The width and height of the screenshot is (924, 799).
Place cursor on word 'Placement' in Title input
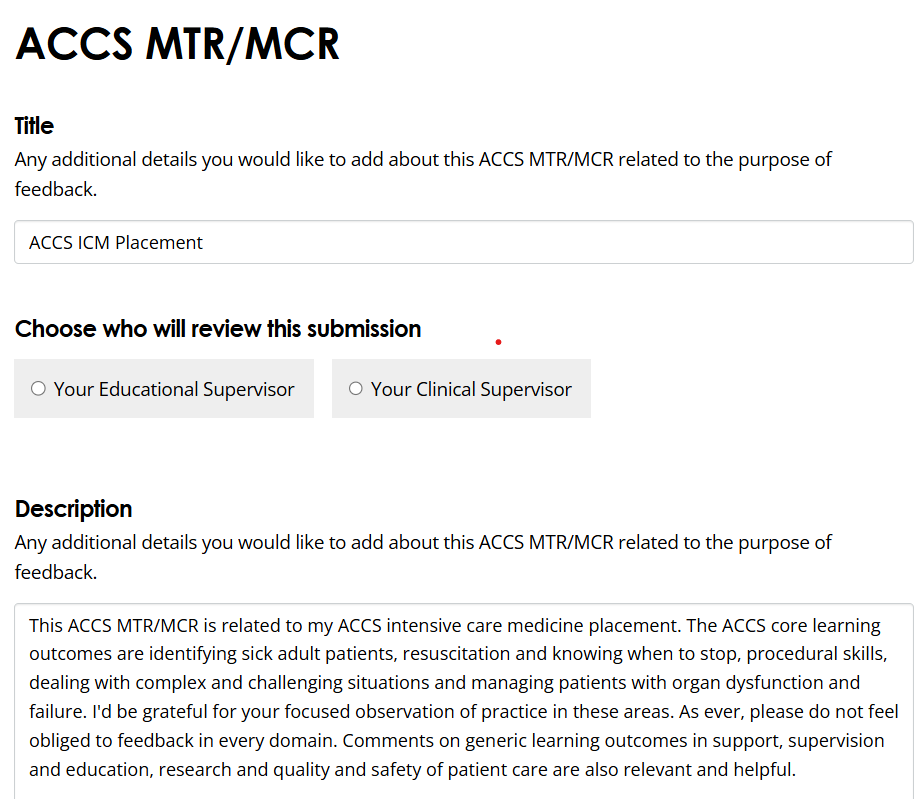(159, 243)
